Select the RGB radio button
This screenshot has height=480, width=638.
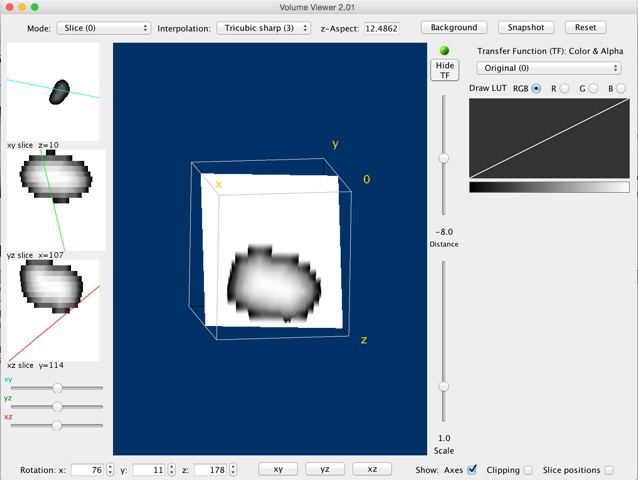pyautogui.click(x=537, y=89)
